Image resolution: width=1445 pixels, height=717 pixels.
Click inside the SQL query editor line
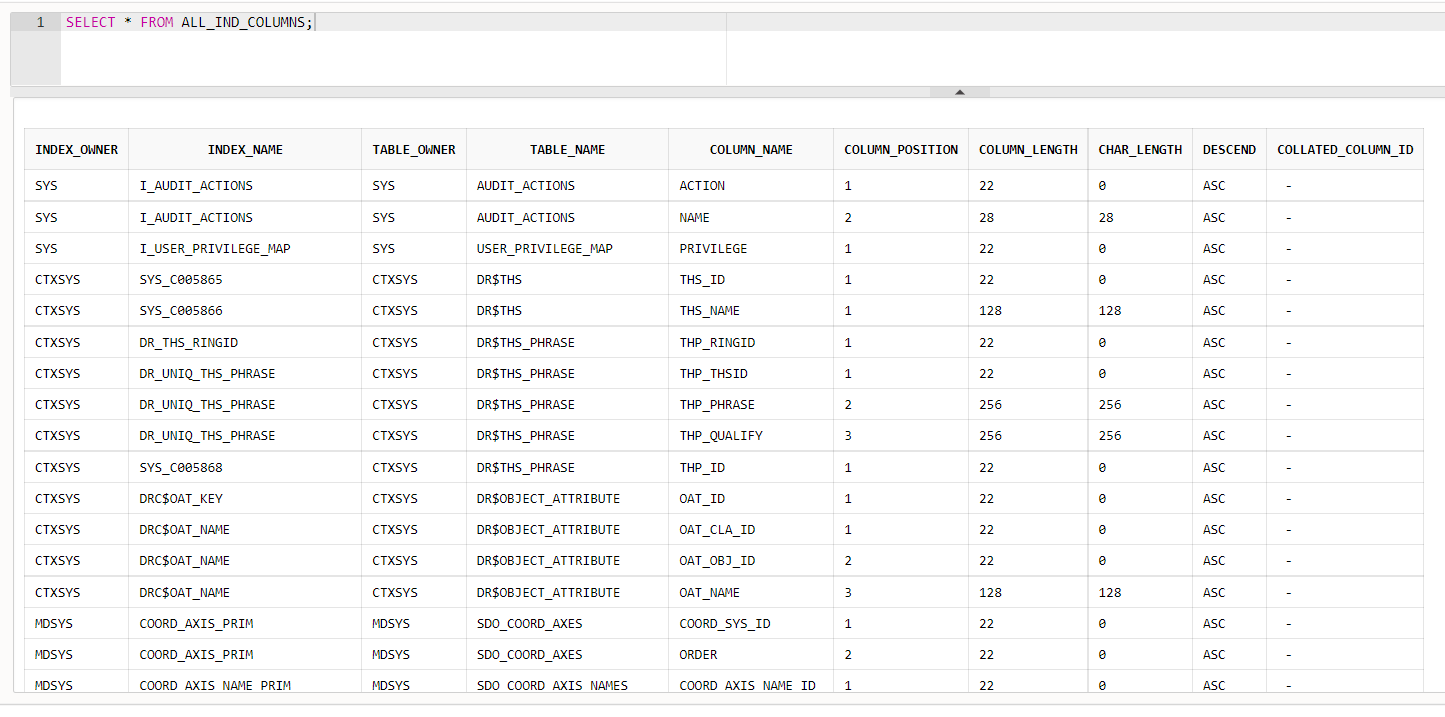[393, 22]
